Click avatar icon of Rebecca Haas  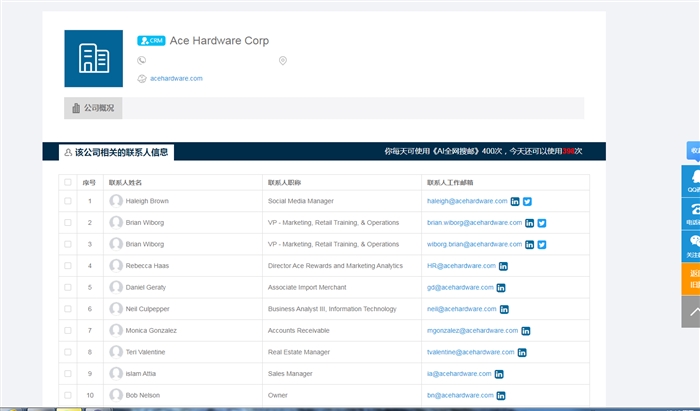116,266
